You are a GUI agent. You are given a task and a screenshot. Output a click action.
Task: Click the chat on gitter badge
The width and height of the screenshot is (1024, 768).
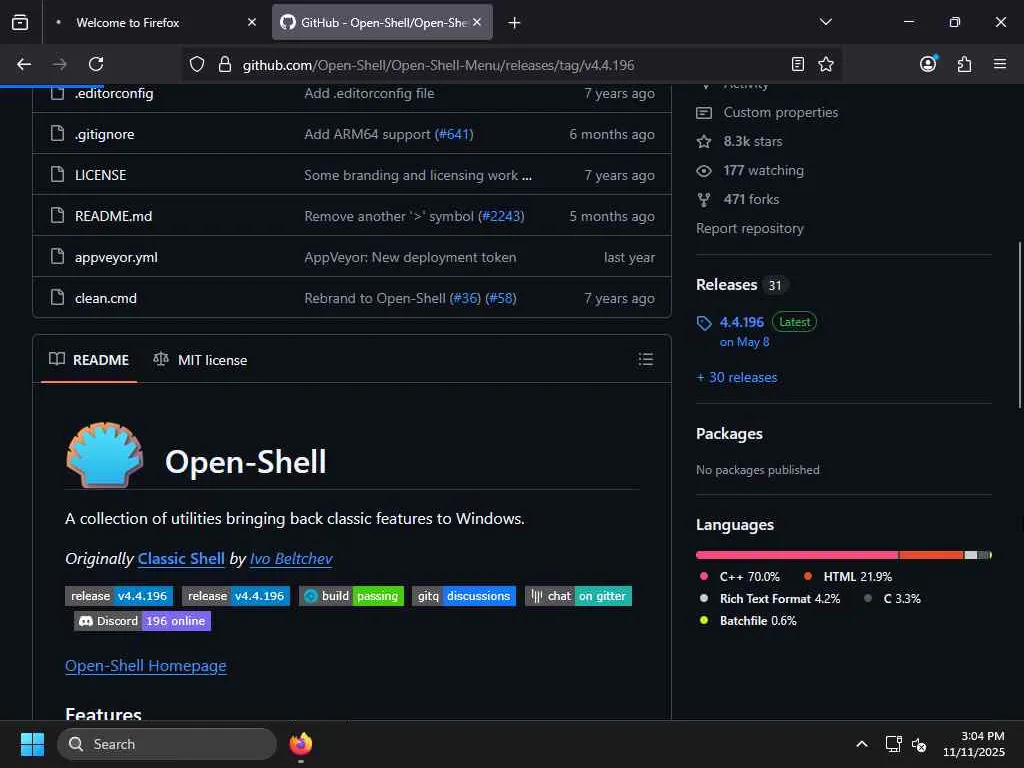(578, 596)
